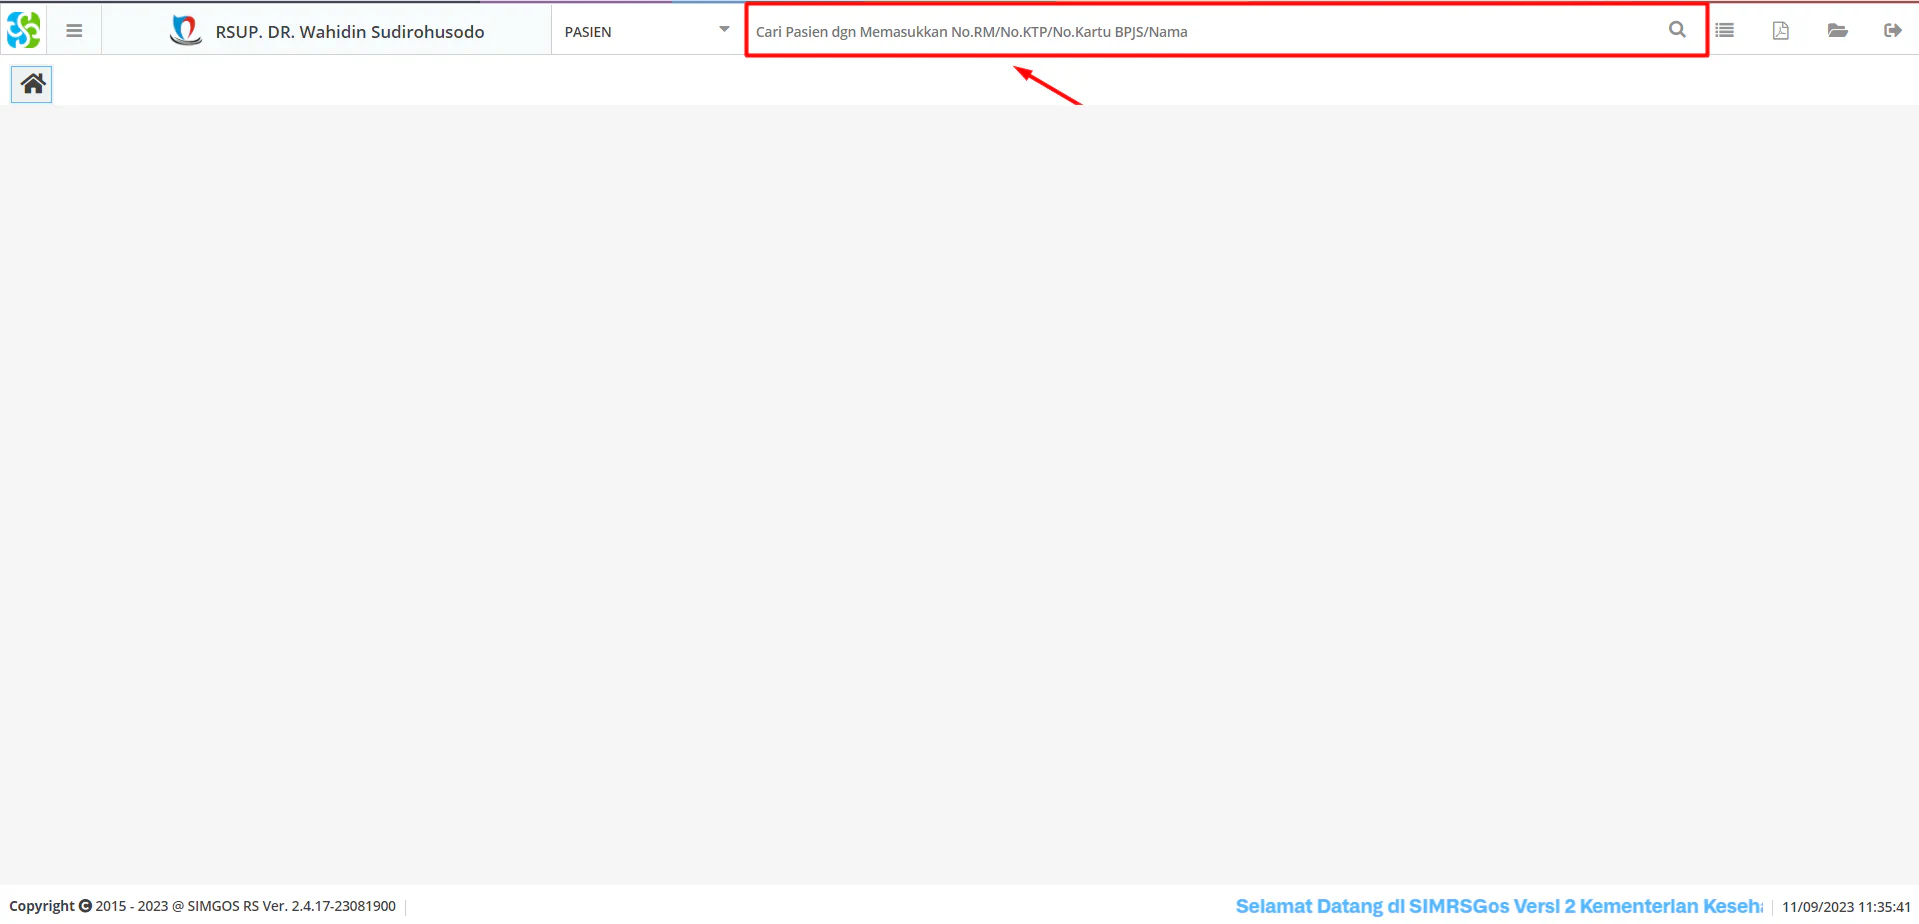Click the SIMGOS RS version text

coord(291,906)
